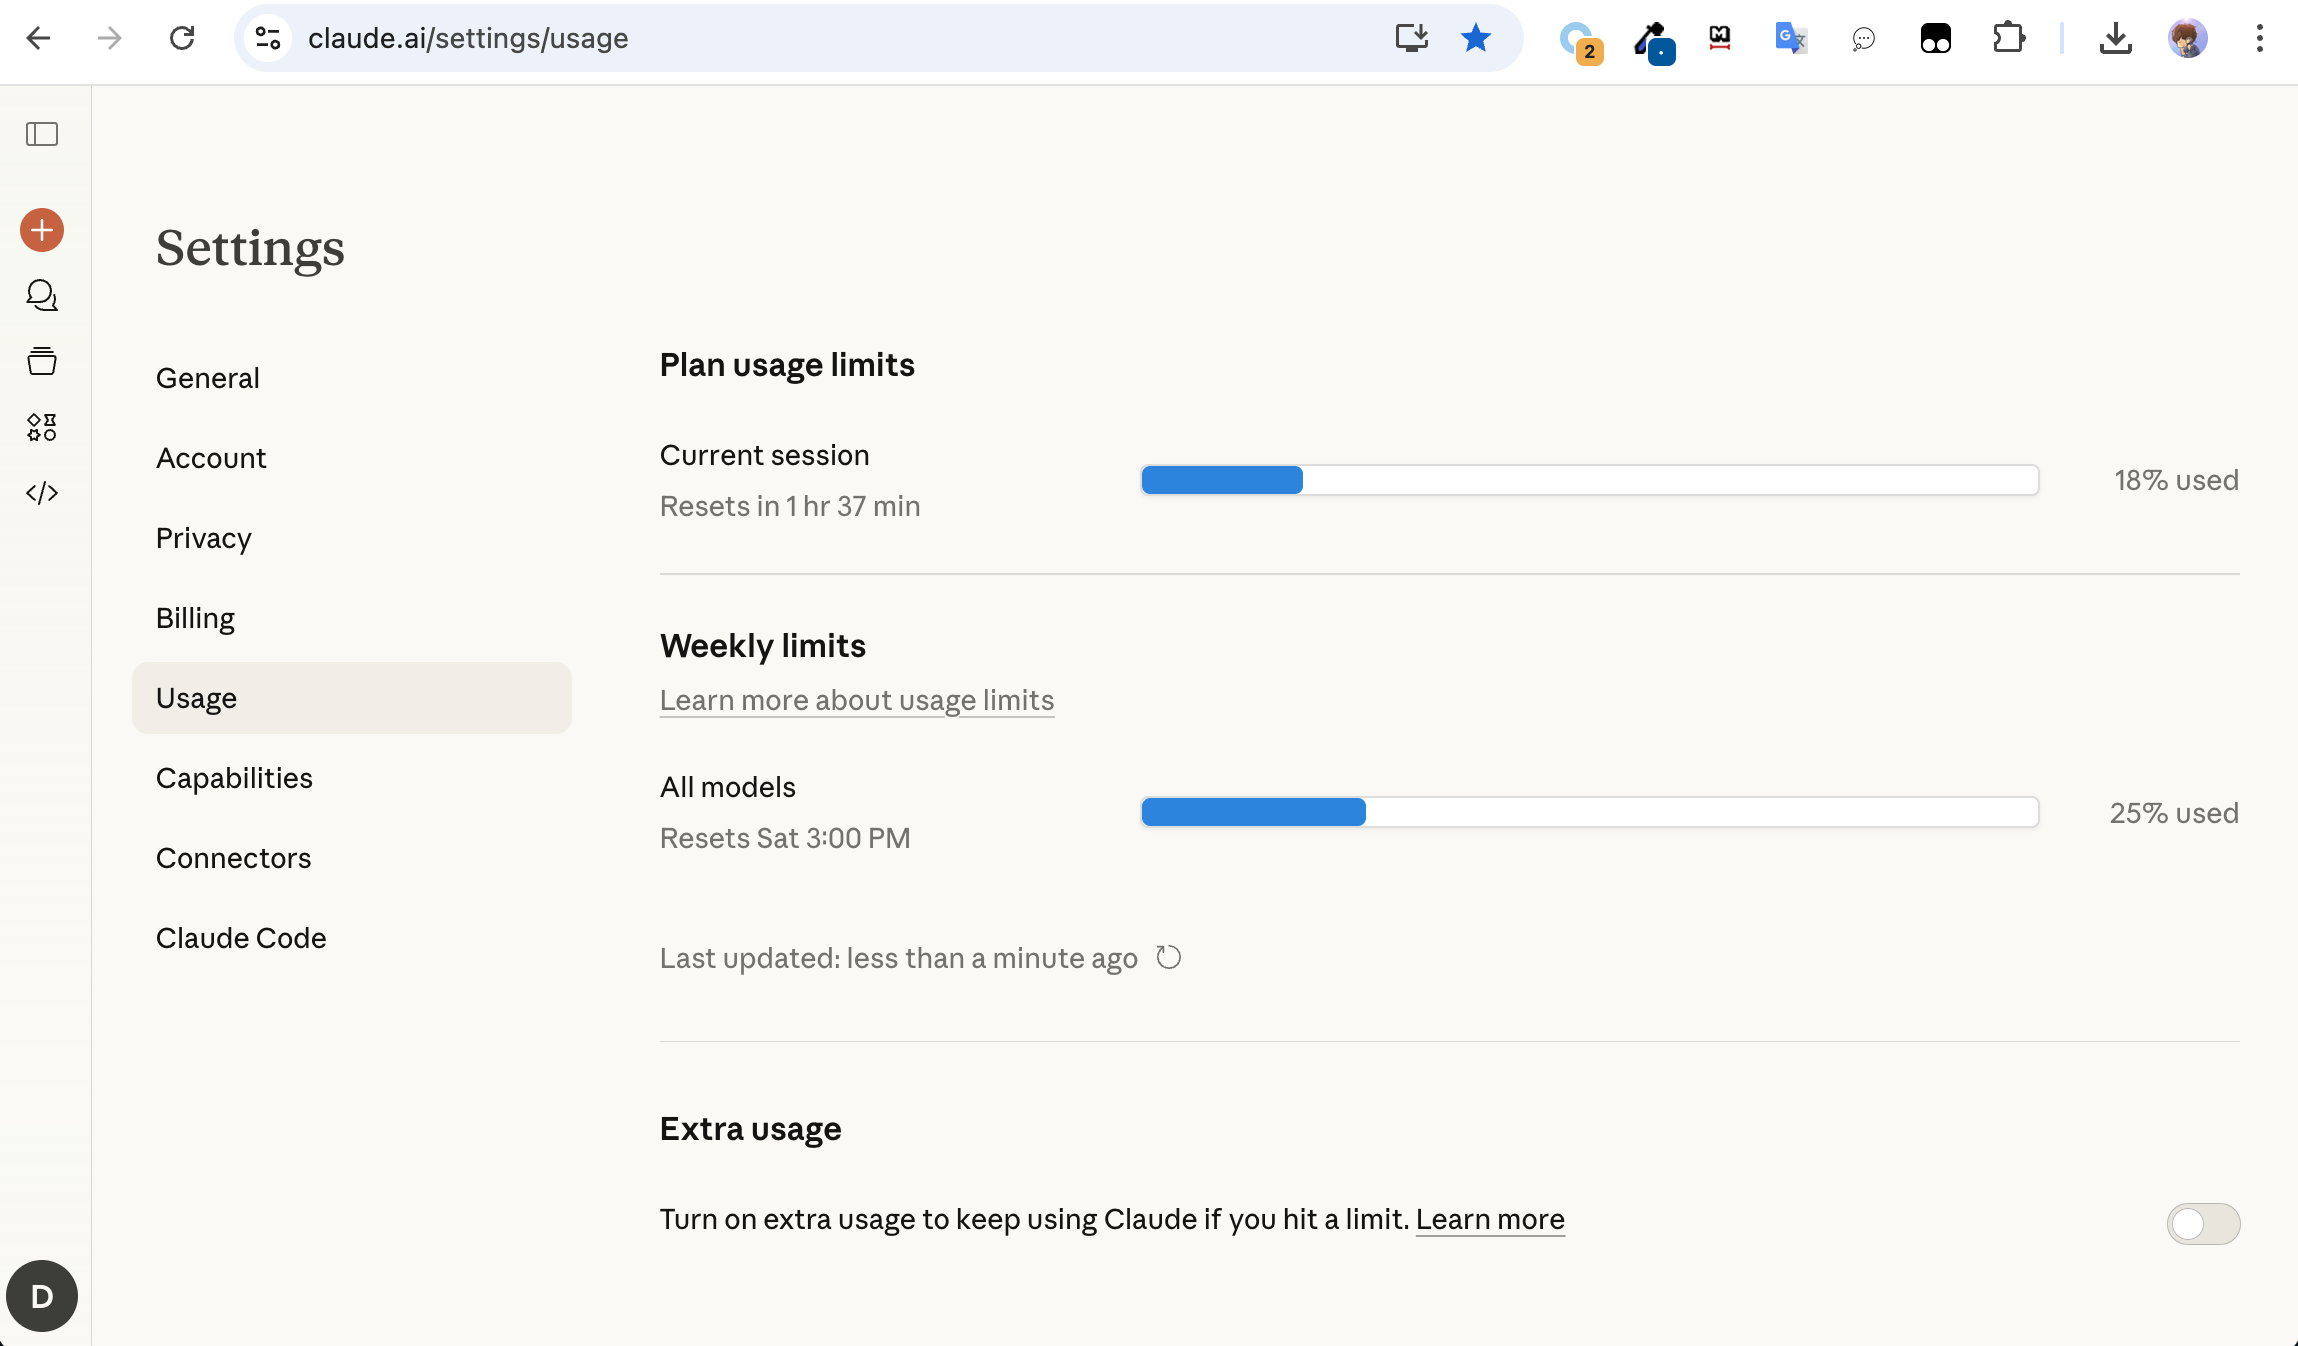Open the Projects stack icon
This screenshot has width=2298, height=1346.
42,361
